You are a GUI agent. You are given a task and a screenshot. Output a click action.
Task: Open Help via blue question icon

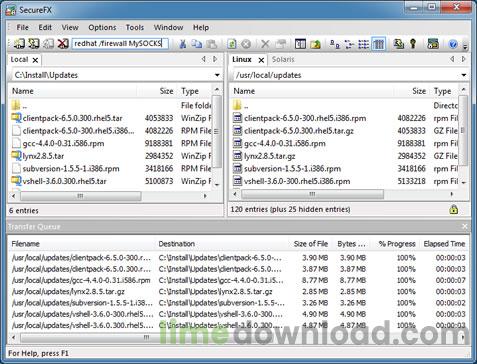pyautogui.click(x=452, y=44)
